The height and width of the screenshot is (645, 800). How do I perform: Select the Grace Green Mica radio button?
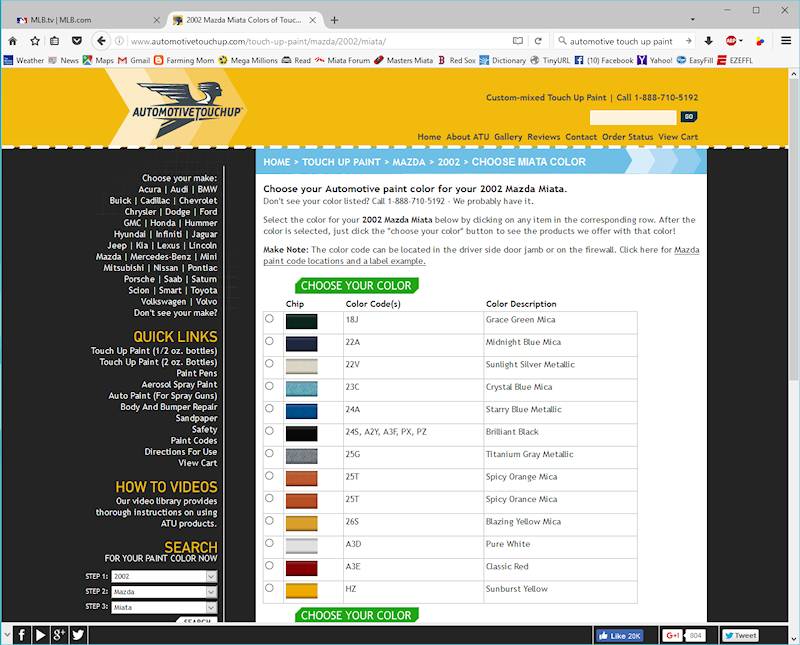[x=269, y=318]
